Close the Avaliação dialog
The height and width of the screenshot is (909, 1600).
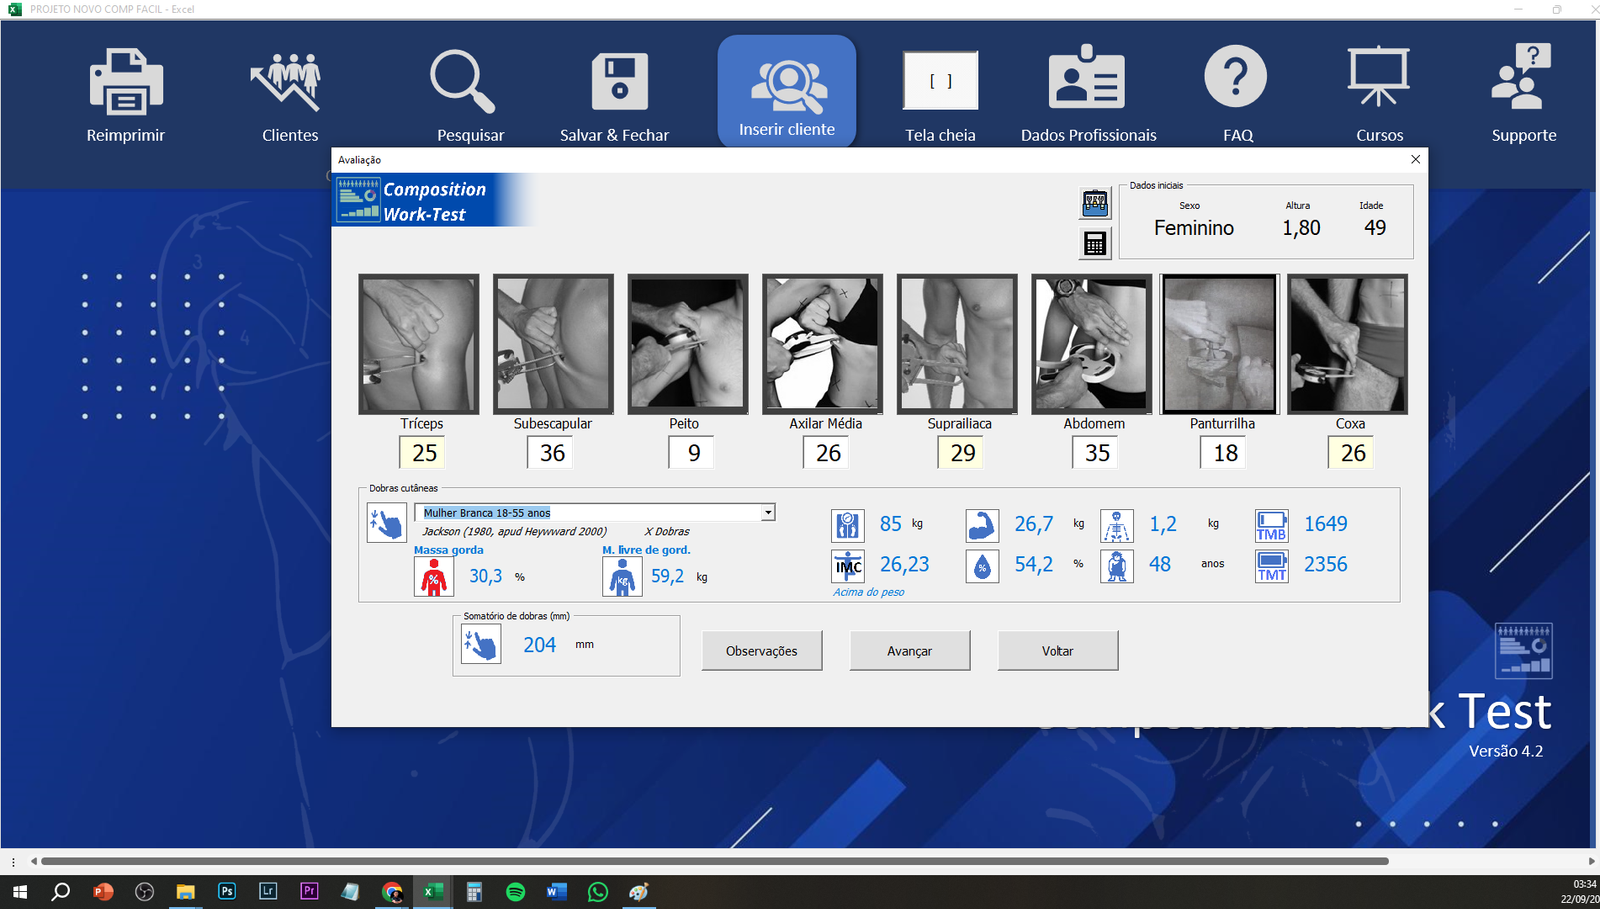coord(1415,160)
